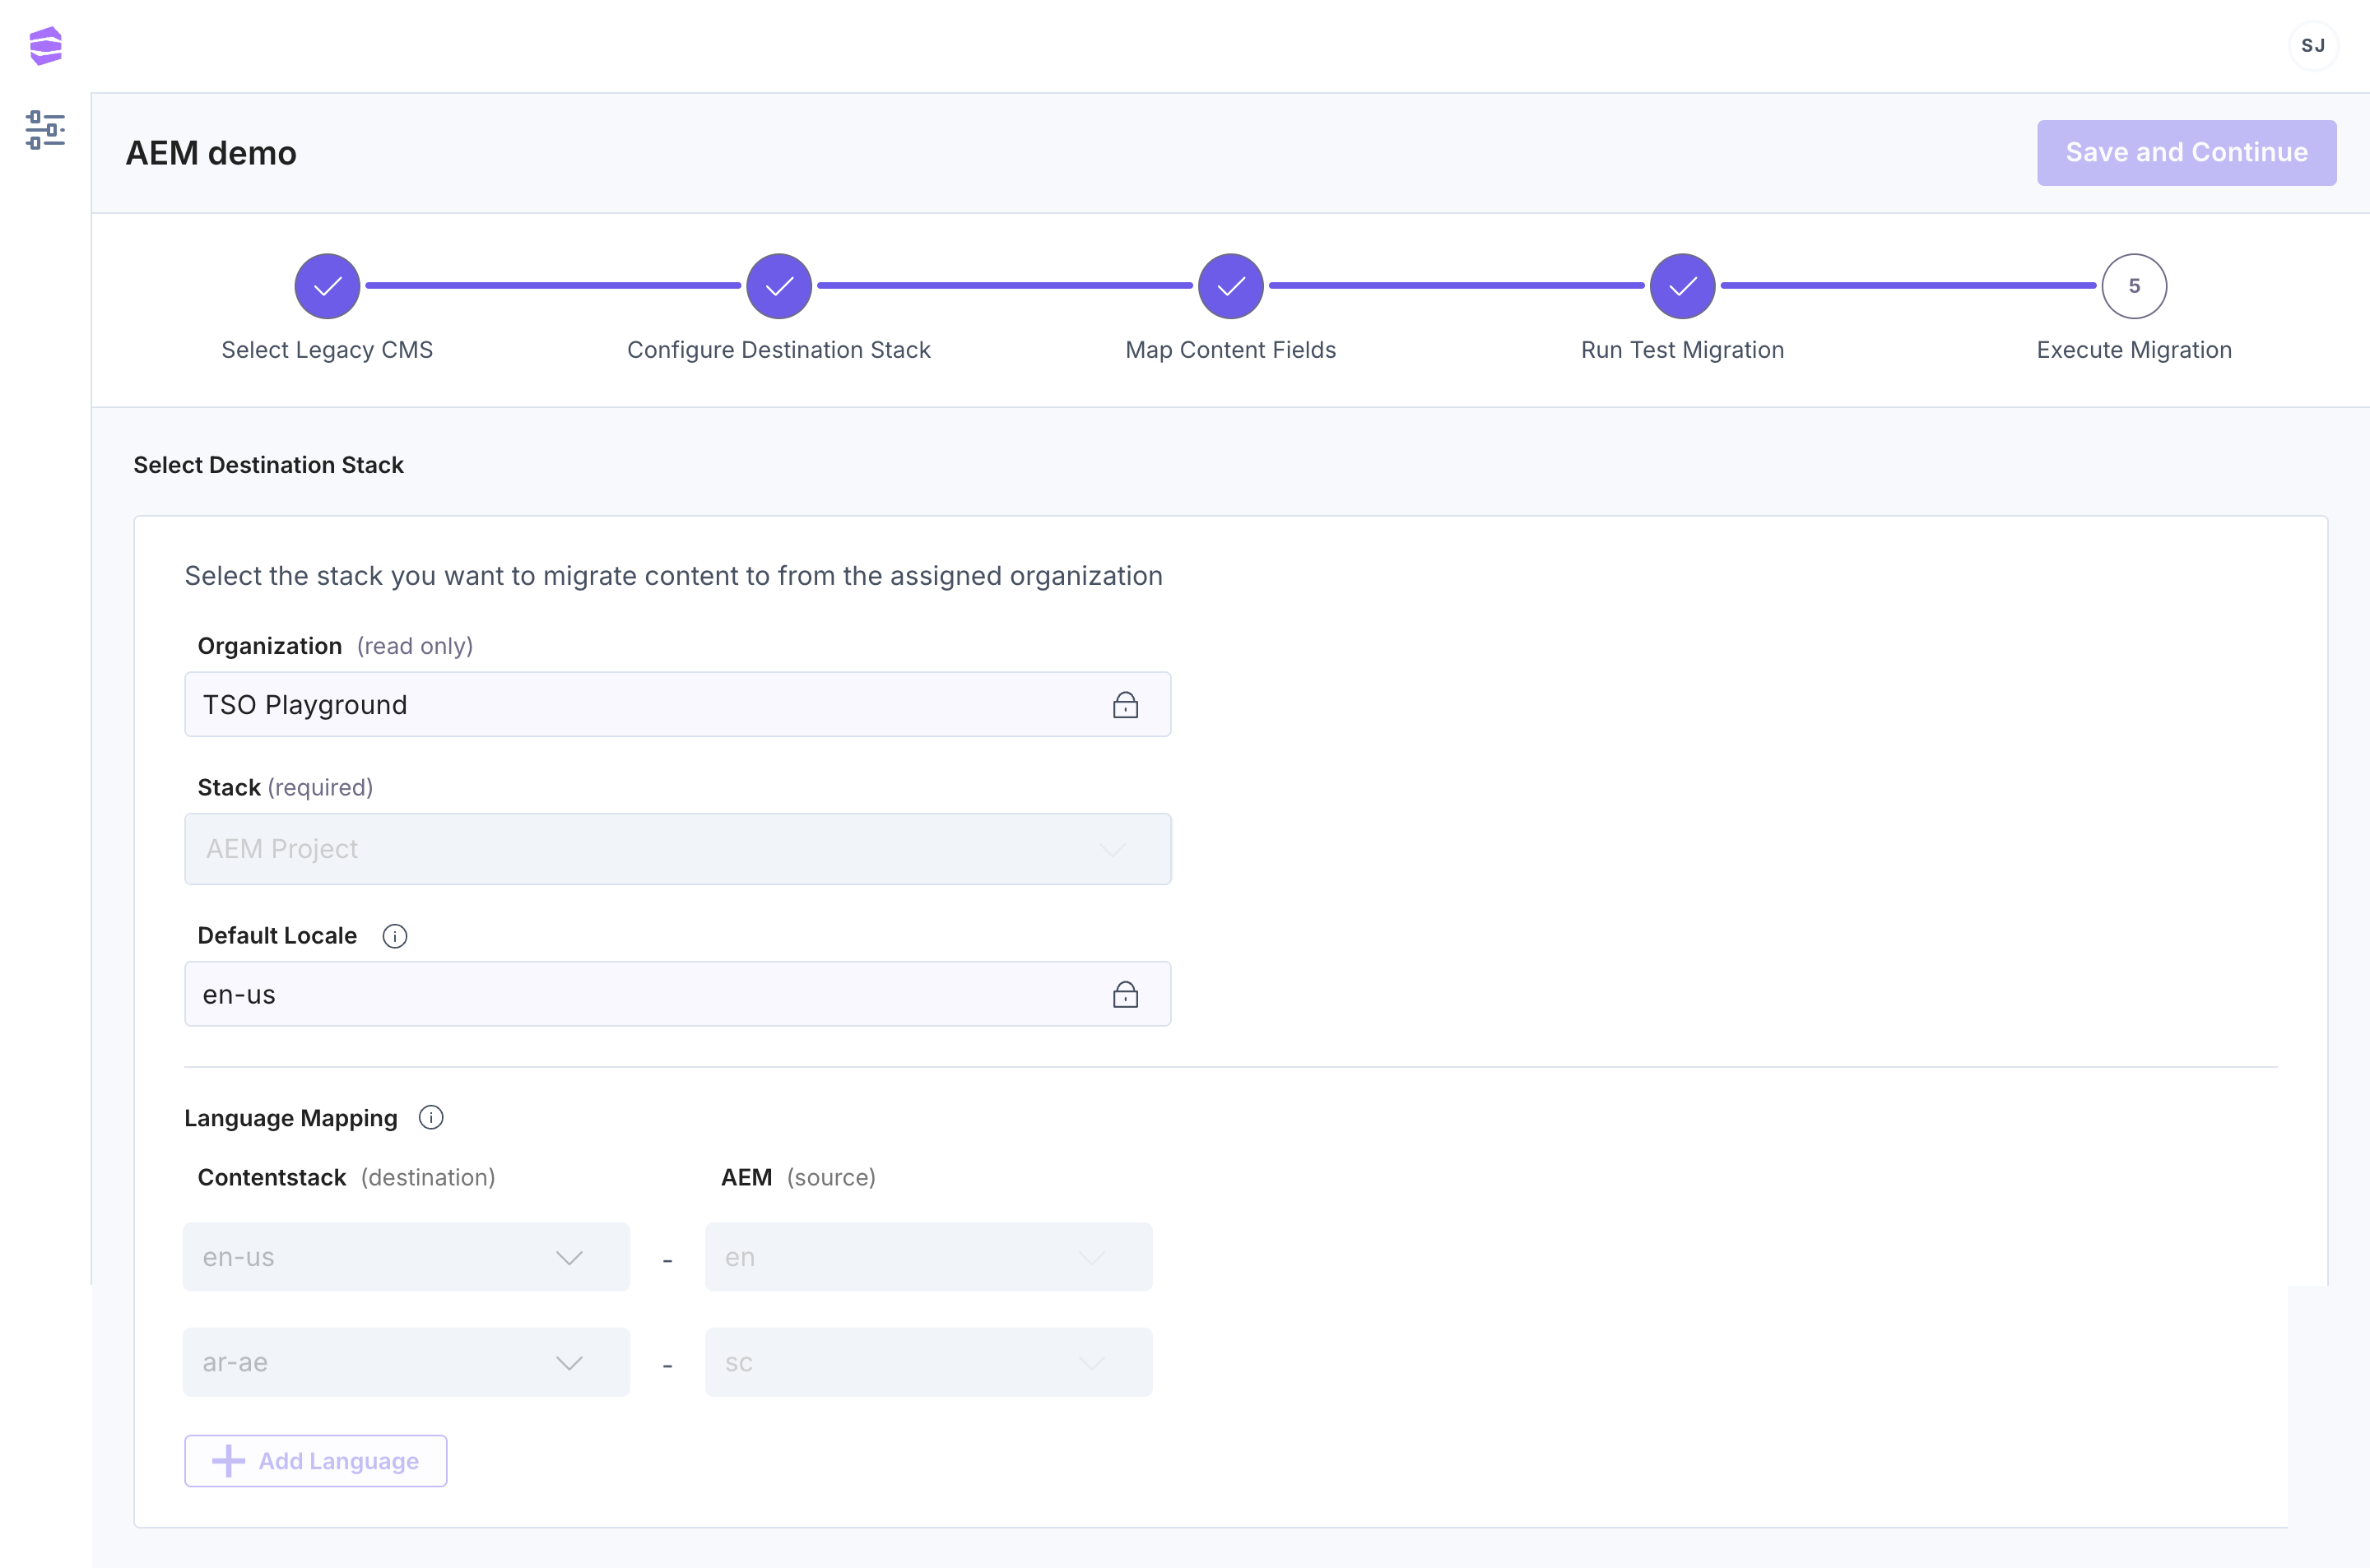Click the Default Locale lock icon

click(x=1125, y=995)
